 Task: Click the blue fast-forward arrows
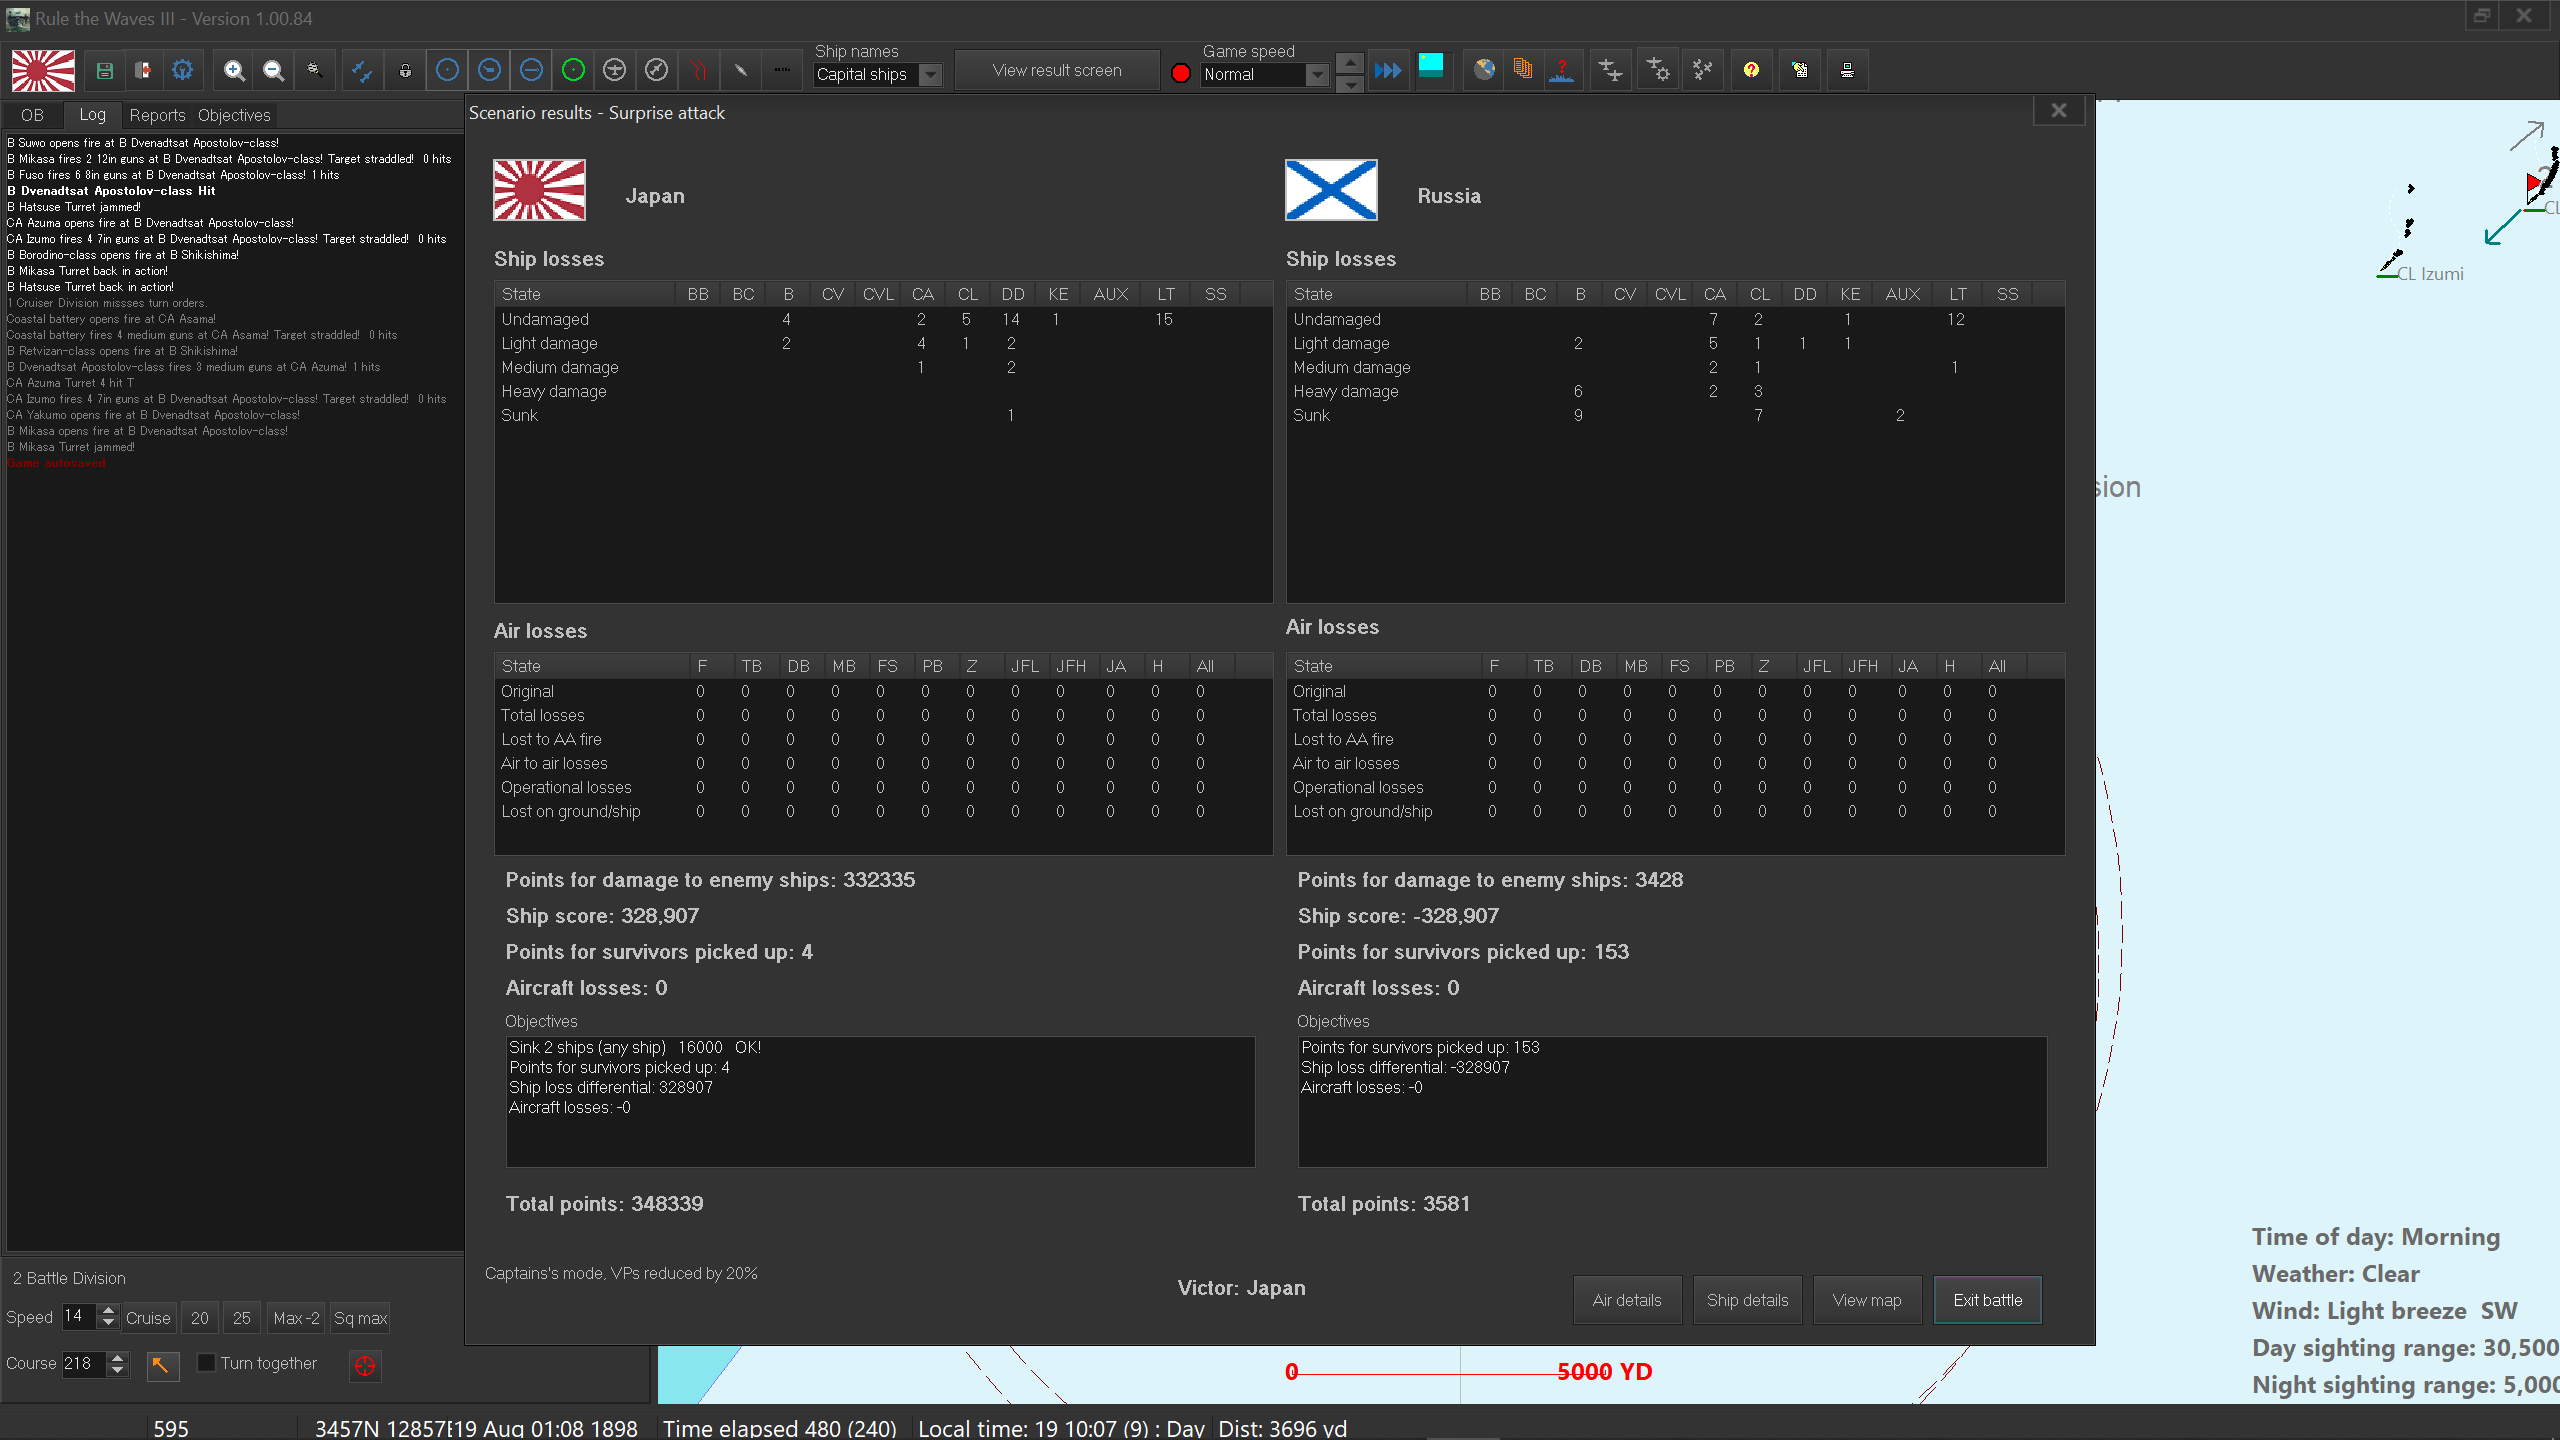(1388, 70)
